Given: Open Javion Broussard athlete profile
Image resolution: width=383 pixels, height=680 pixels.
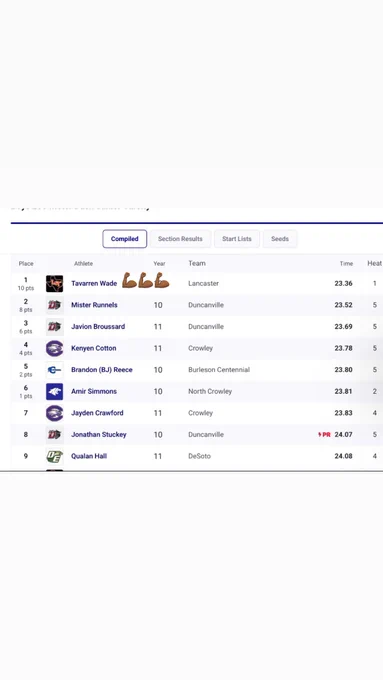Looking at the screenshot, I should point(98,327).
